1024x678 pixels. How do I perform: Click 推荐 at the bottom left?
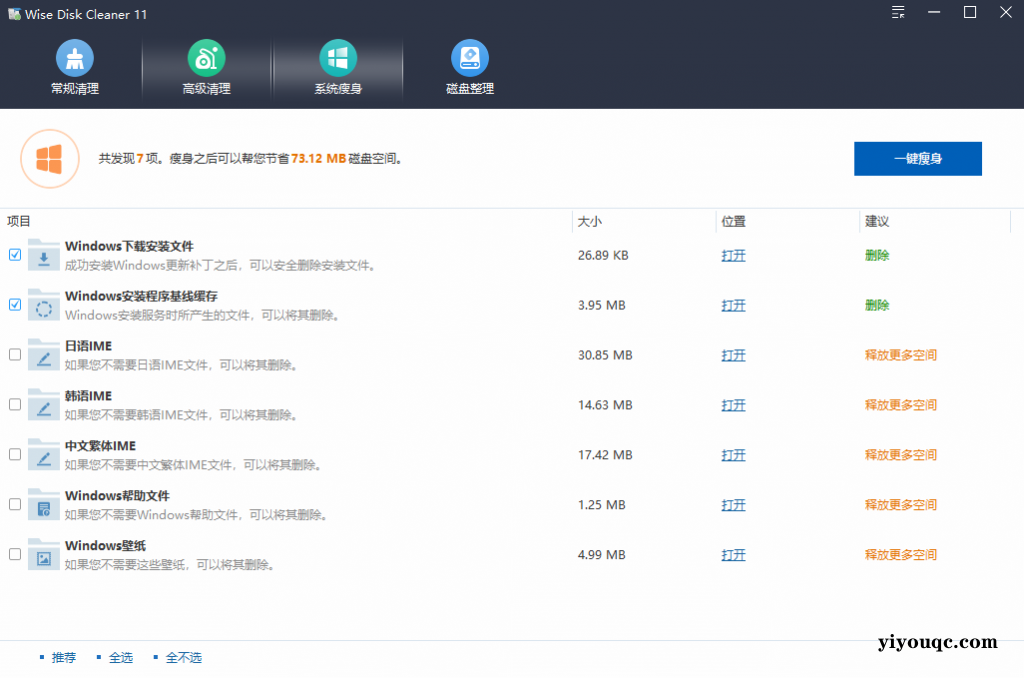tap(63, 657)
